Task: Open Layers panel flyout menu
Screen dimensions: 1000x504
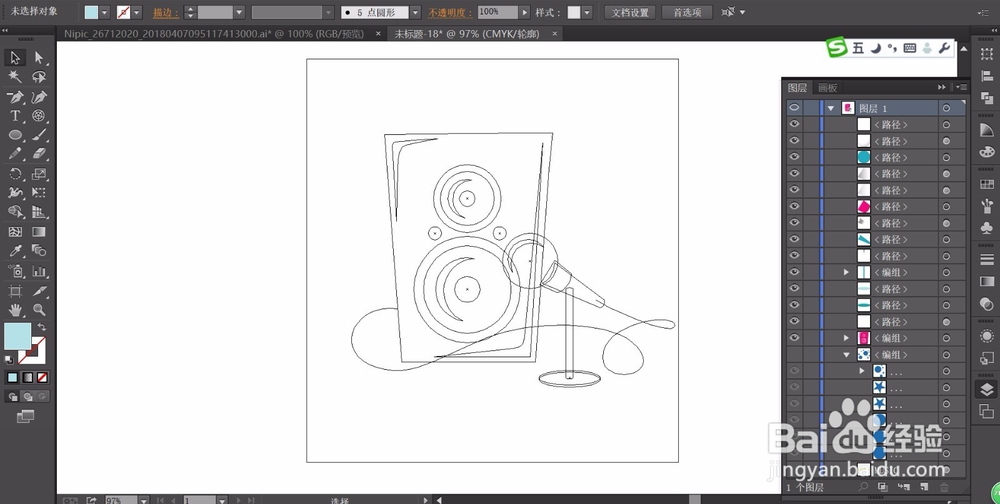Action: 962,87
